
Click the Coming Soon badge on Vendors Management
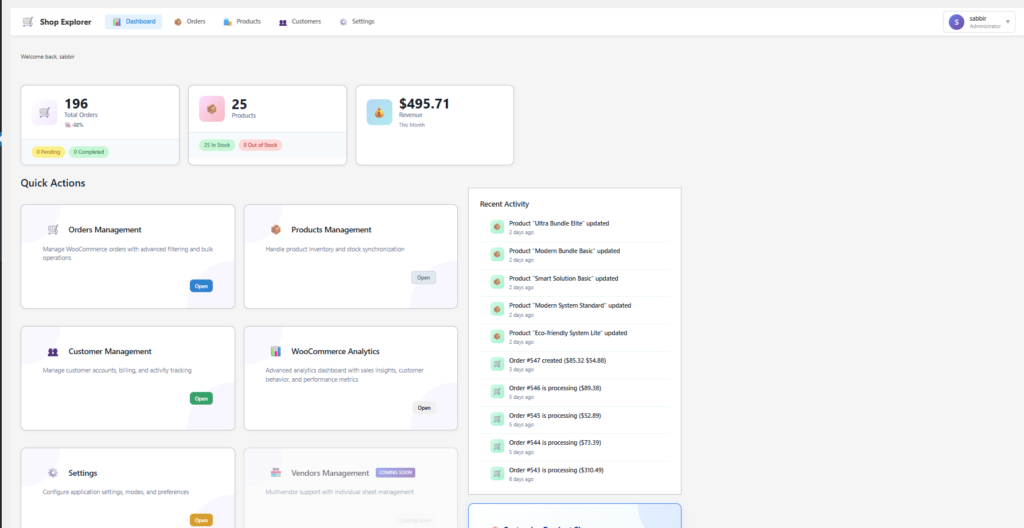pyautogui.click(x=396, y=472)
